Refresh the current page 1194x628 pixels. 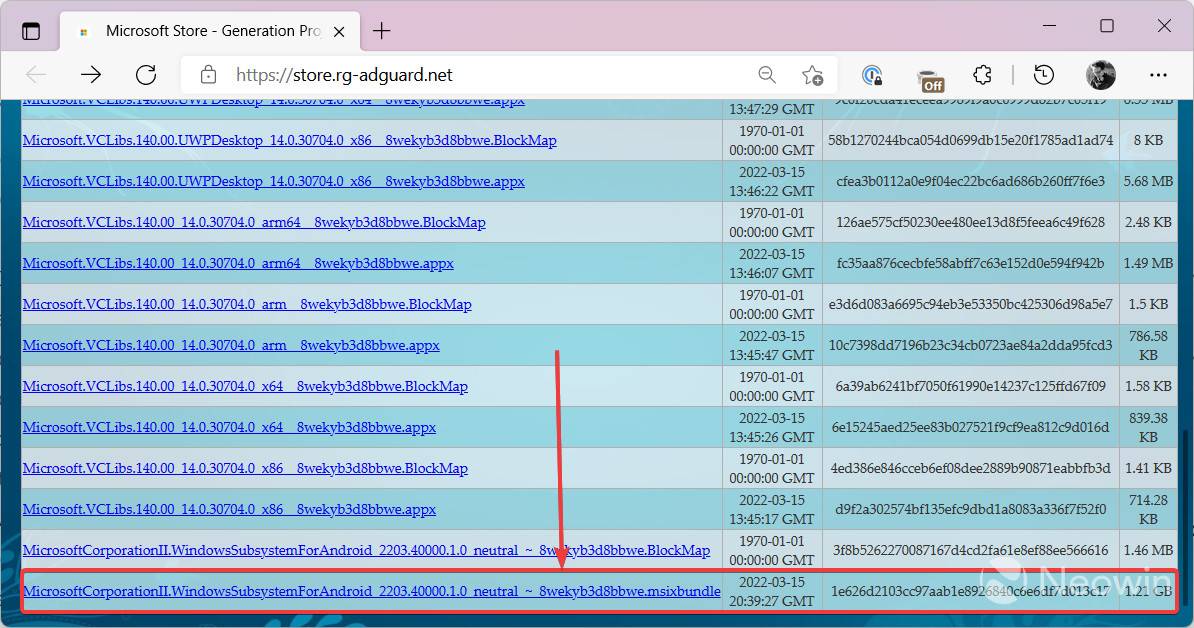[x=145, y=74]
